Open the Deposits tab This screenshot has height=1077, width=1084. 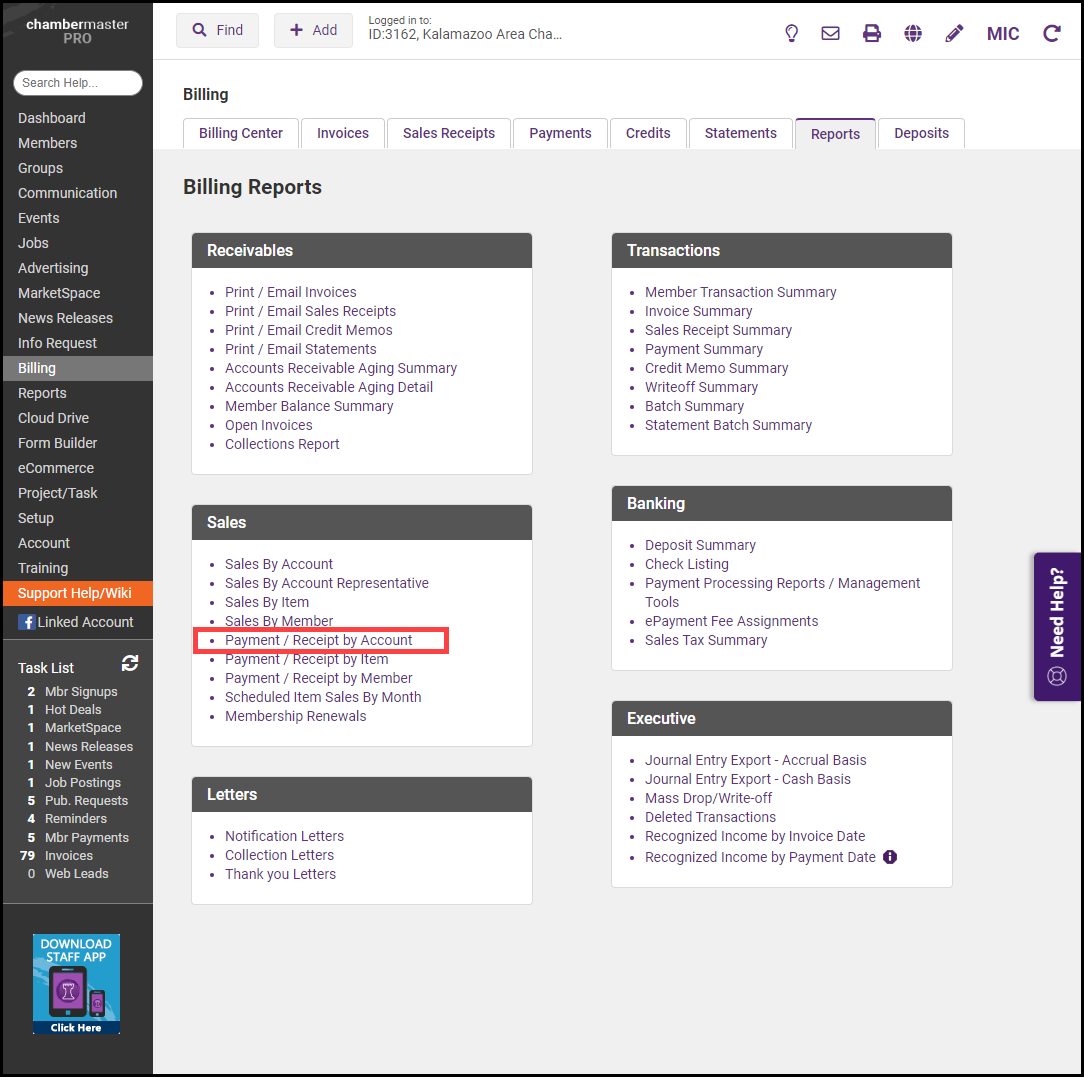point(921,133)
